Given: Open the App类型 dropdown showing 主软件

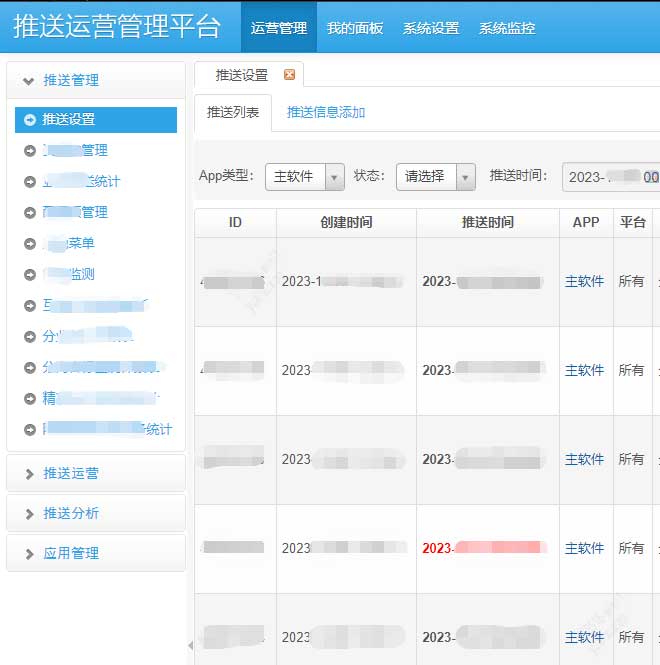Looking at the screenshot, I should 305,177.
